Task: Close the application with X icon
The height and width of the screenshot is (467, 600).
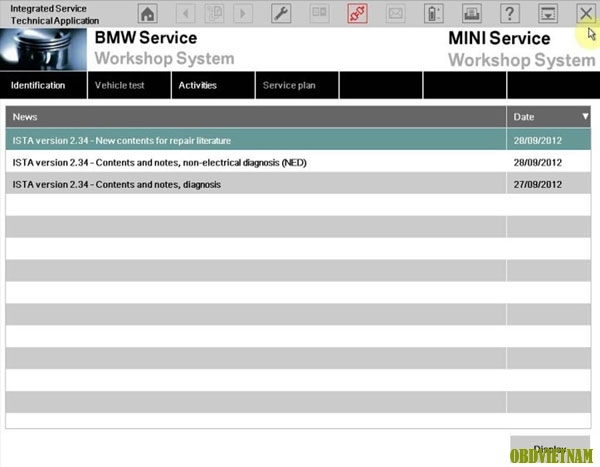Action: (x=586, y=14)
